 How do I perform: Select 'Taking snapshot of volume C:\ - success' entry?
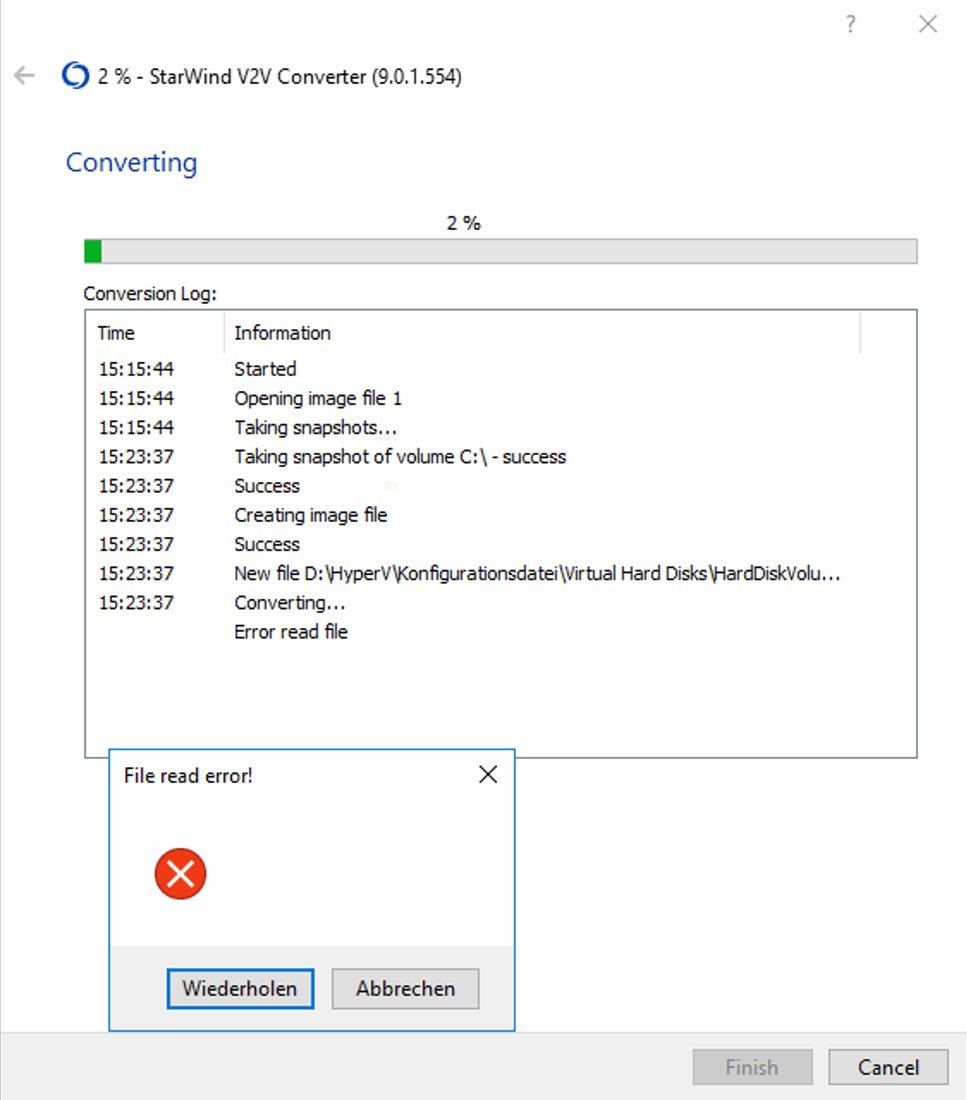[500, 457]
